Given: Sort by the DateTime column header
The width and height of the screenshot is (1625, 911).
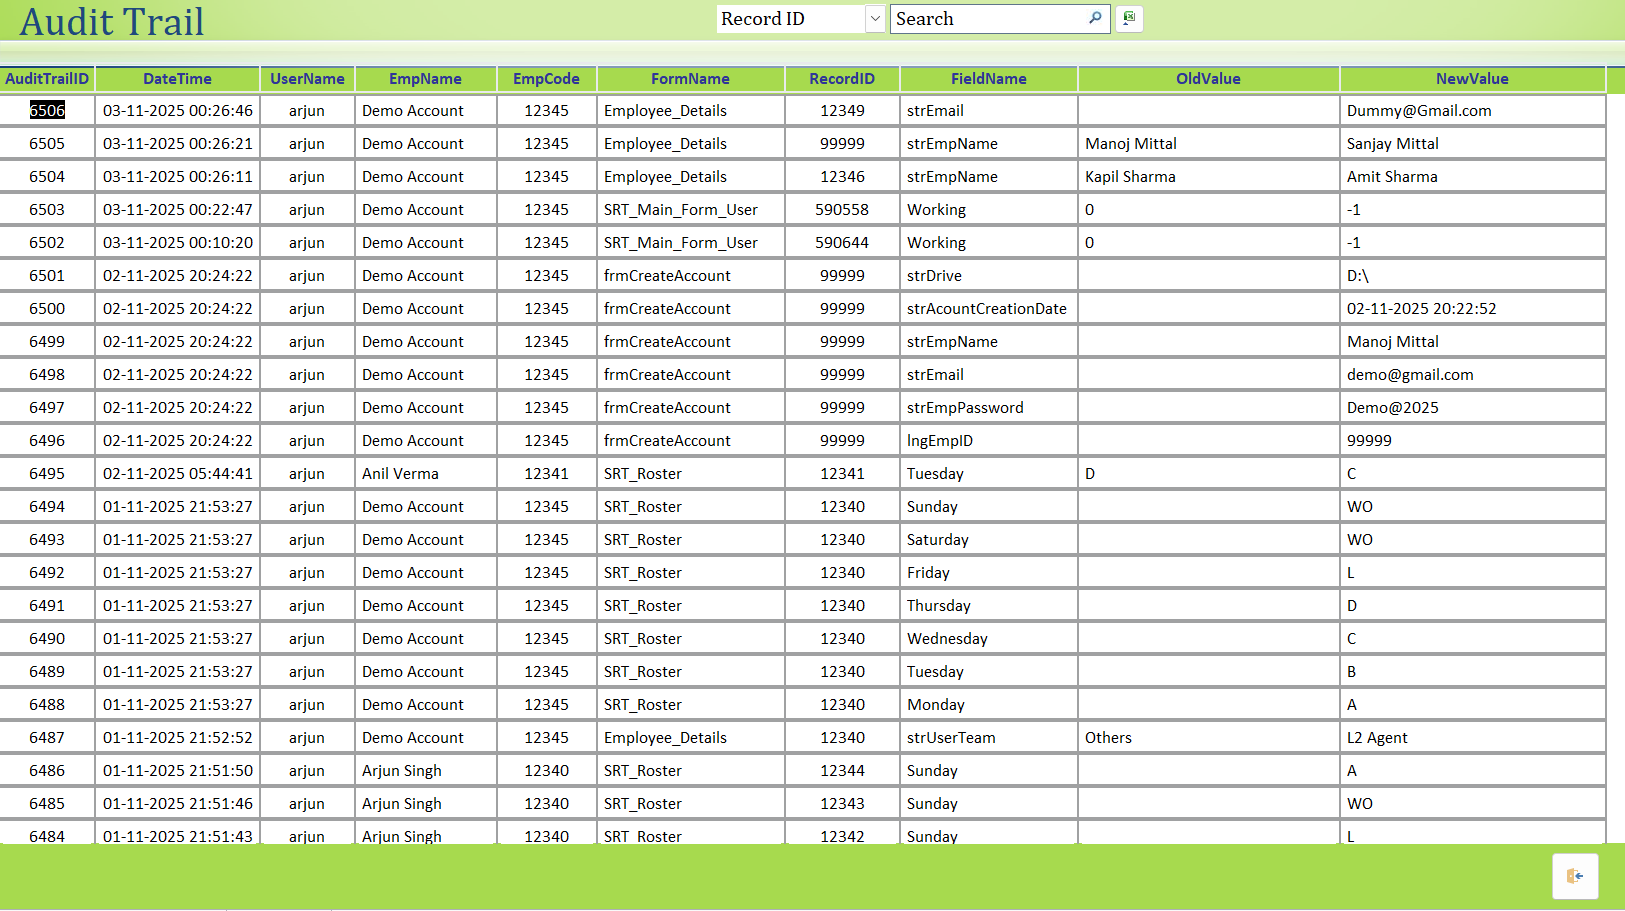Looking at the screenshot, I should coord(177,79).
